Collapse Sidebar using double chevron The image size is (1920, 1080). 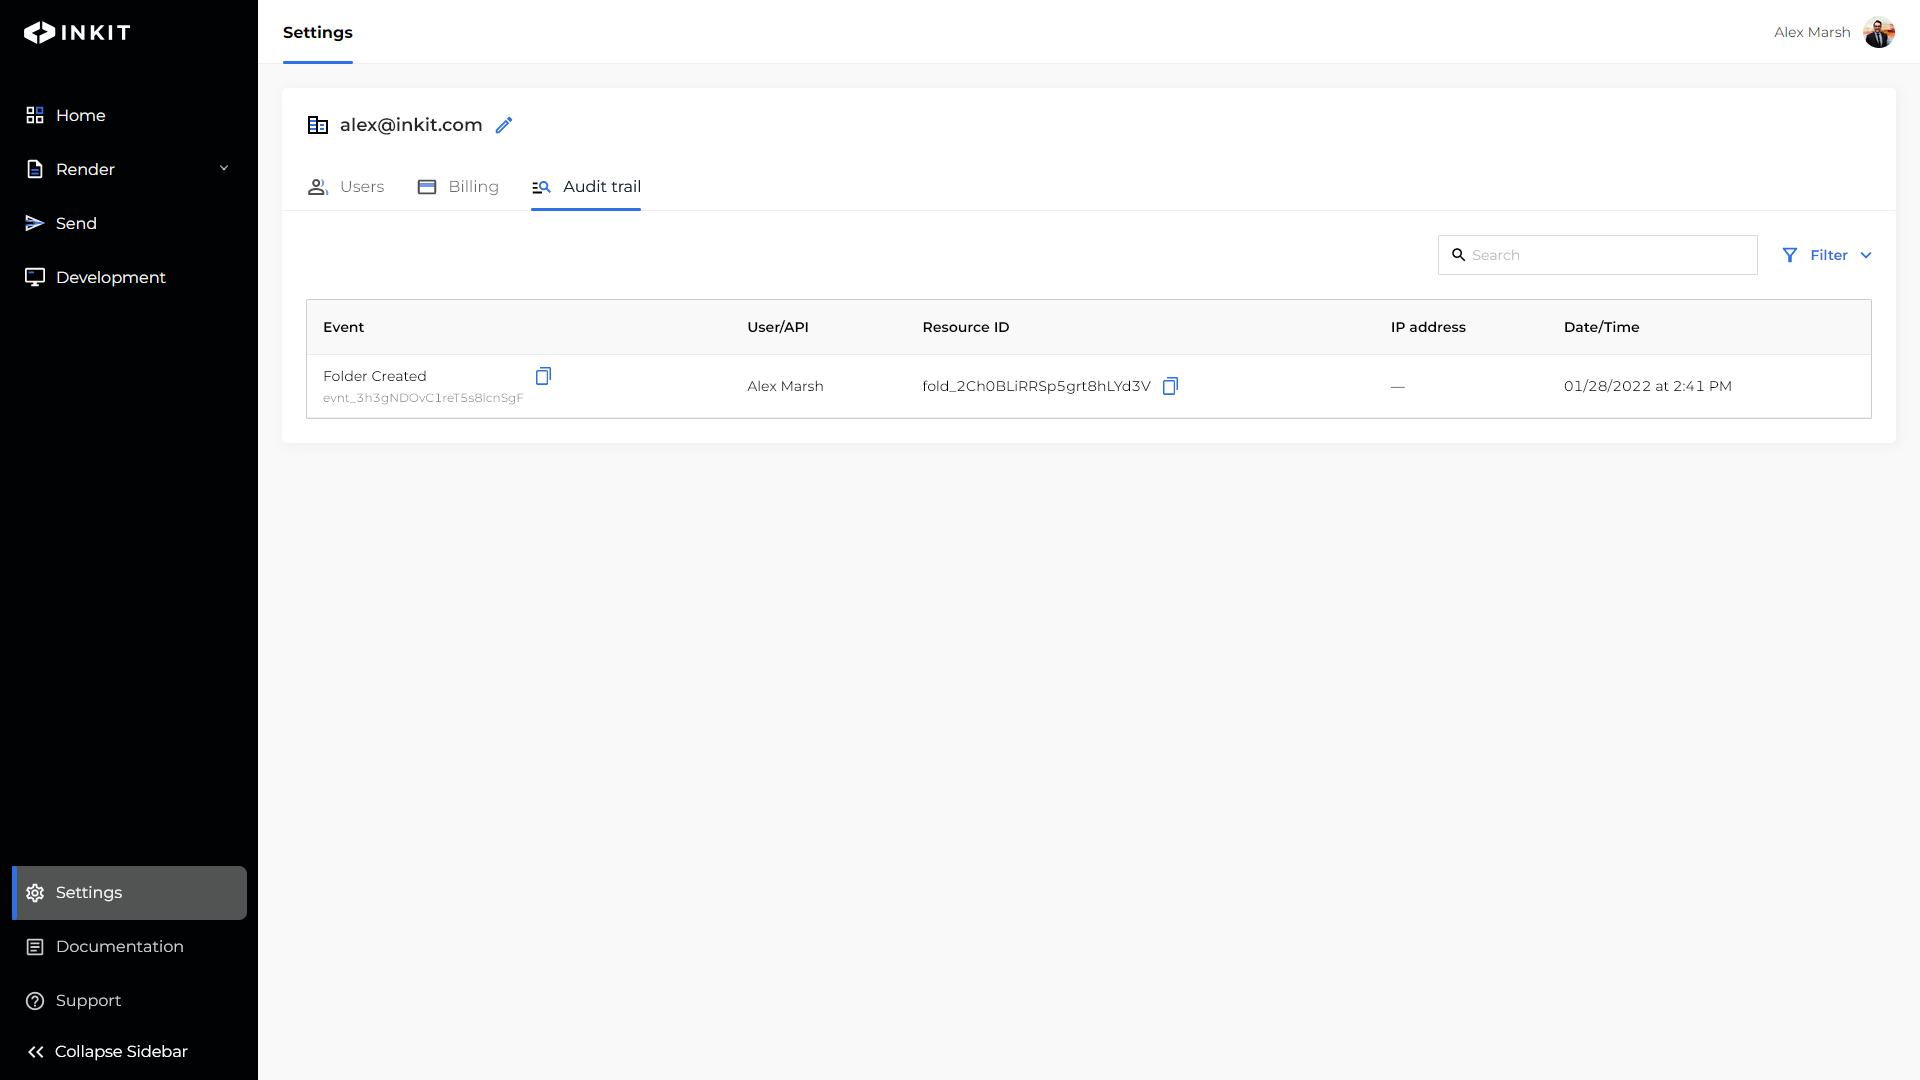pos(36,1052)
